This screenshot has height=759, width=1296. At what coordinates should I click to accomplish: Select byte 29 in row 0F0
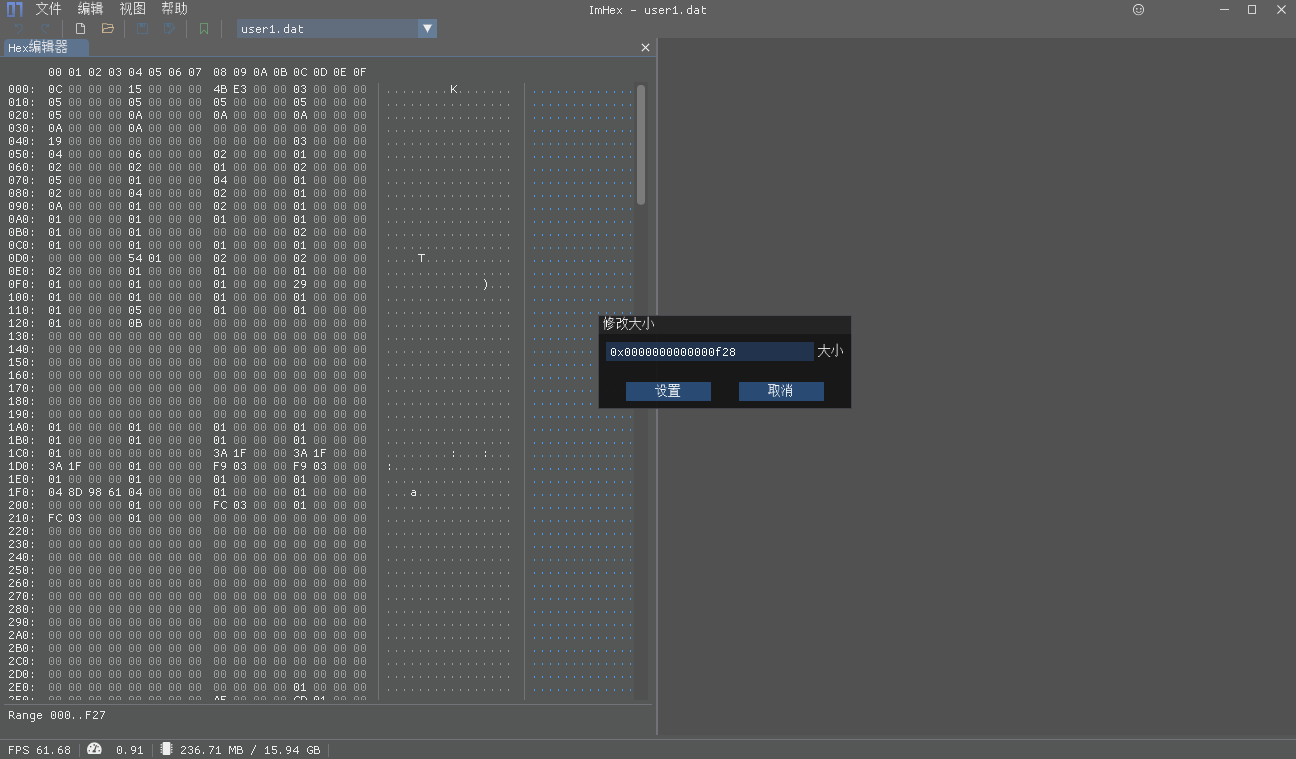pyautogui.click(x=300, y=285)
